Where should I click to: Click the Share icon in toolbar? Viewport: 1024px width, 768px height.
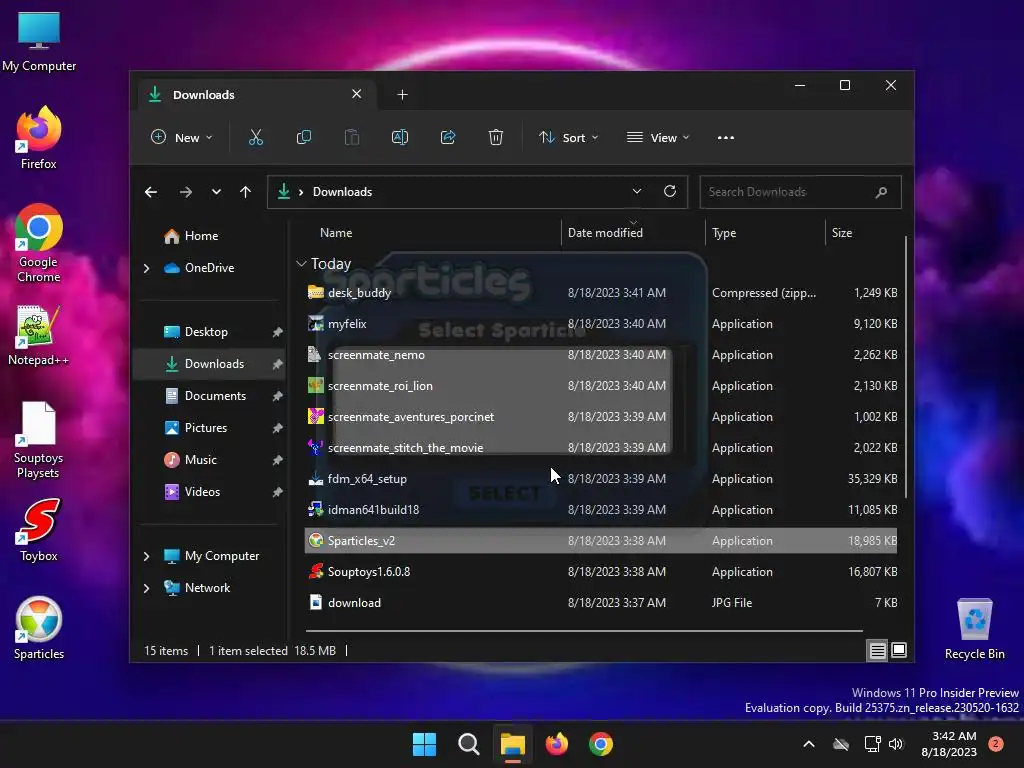tap(448, 137)
